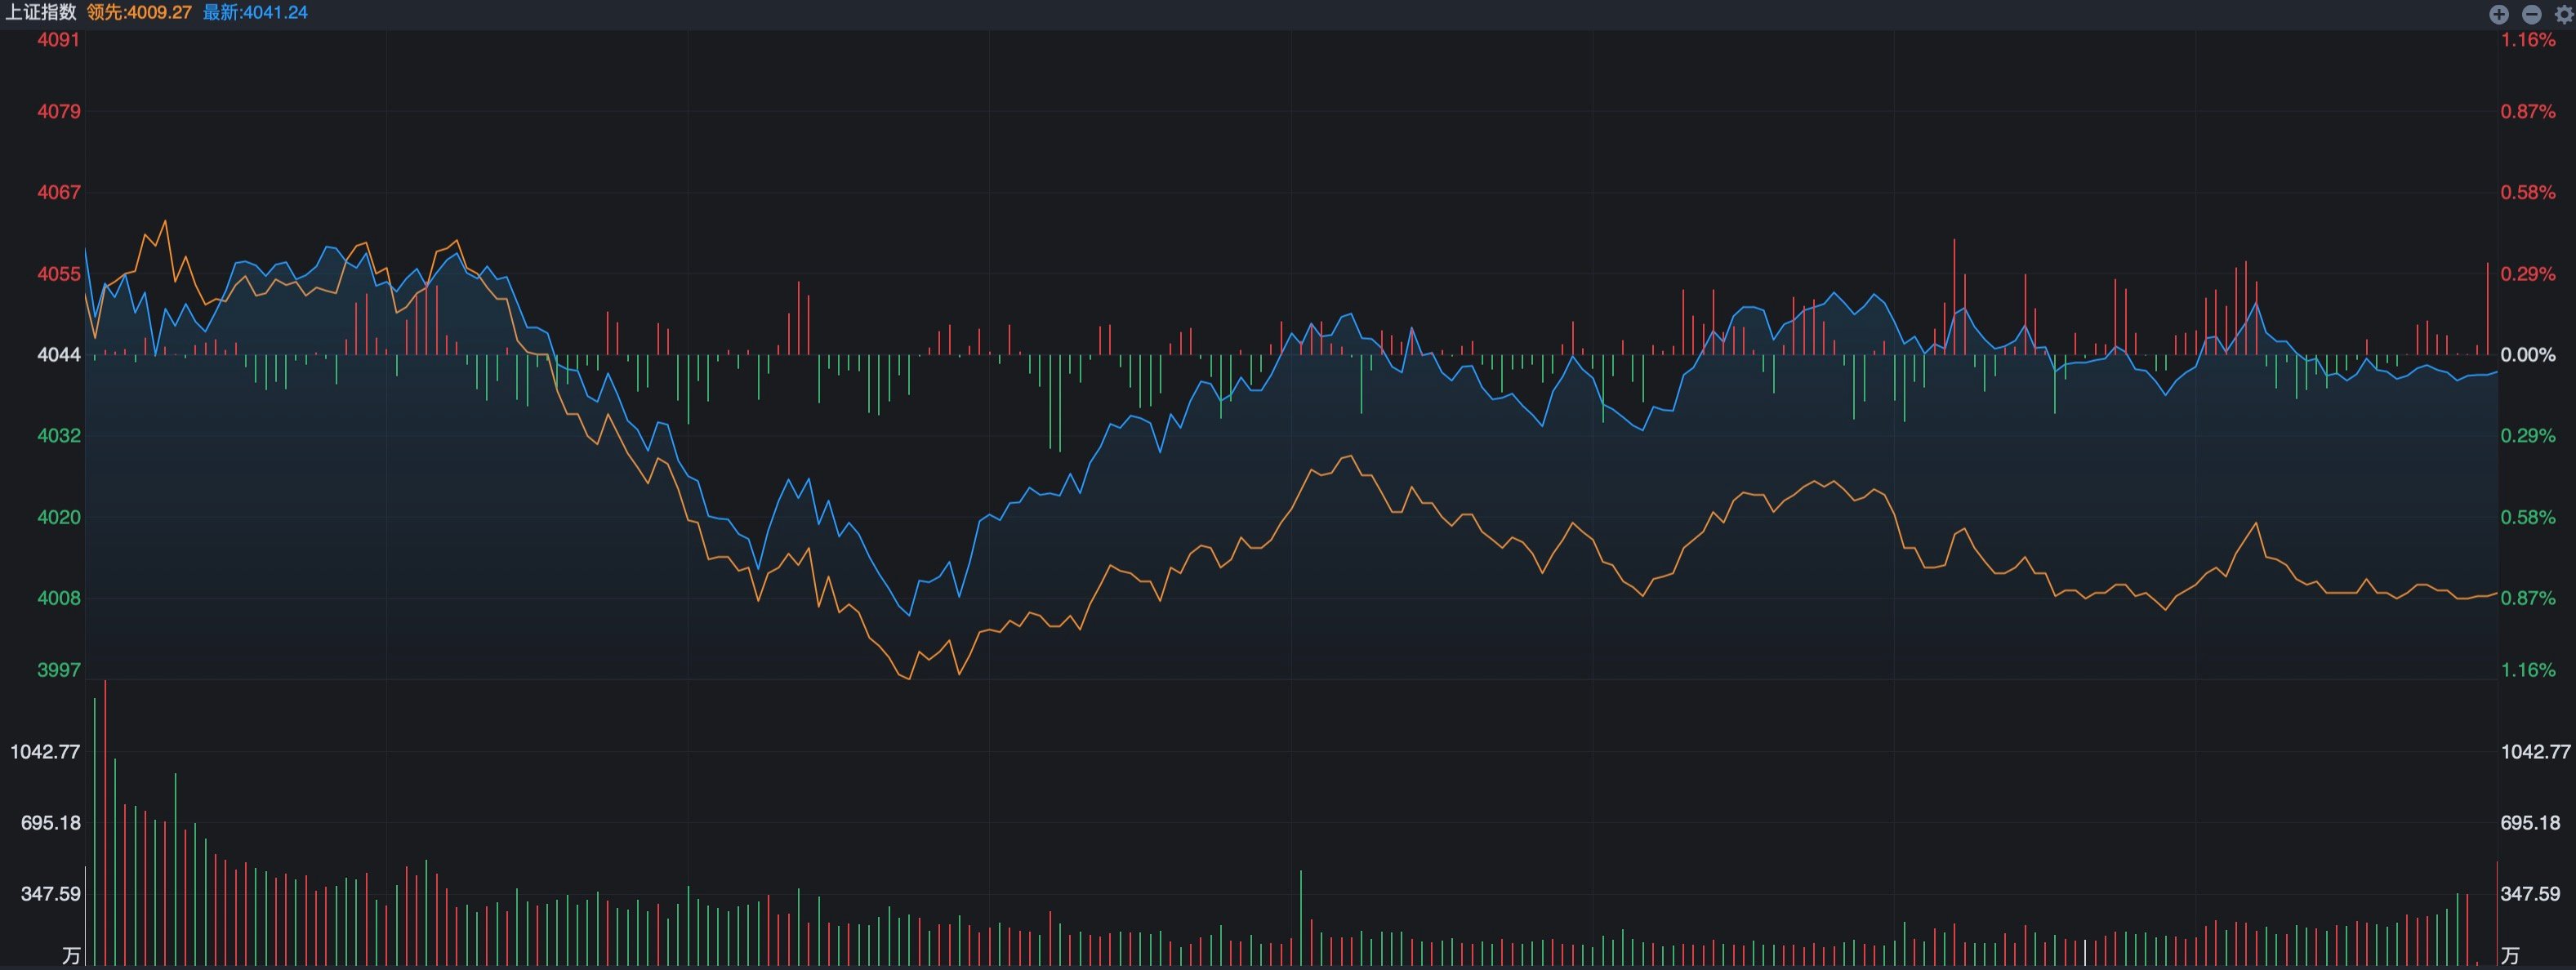This screenshot has width=2576, height=970.
Task: Click the green 1.16% label on right axis
Action: [x=2528, y=670]
